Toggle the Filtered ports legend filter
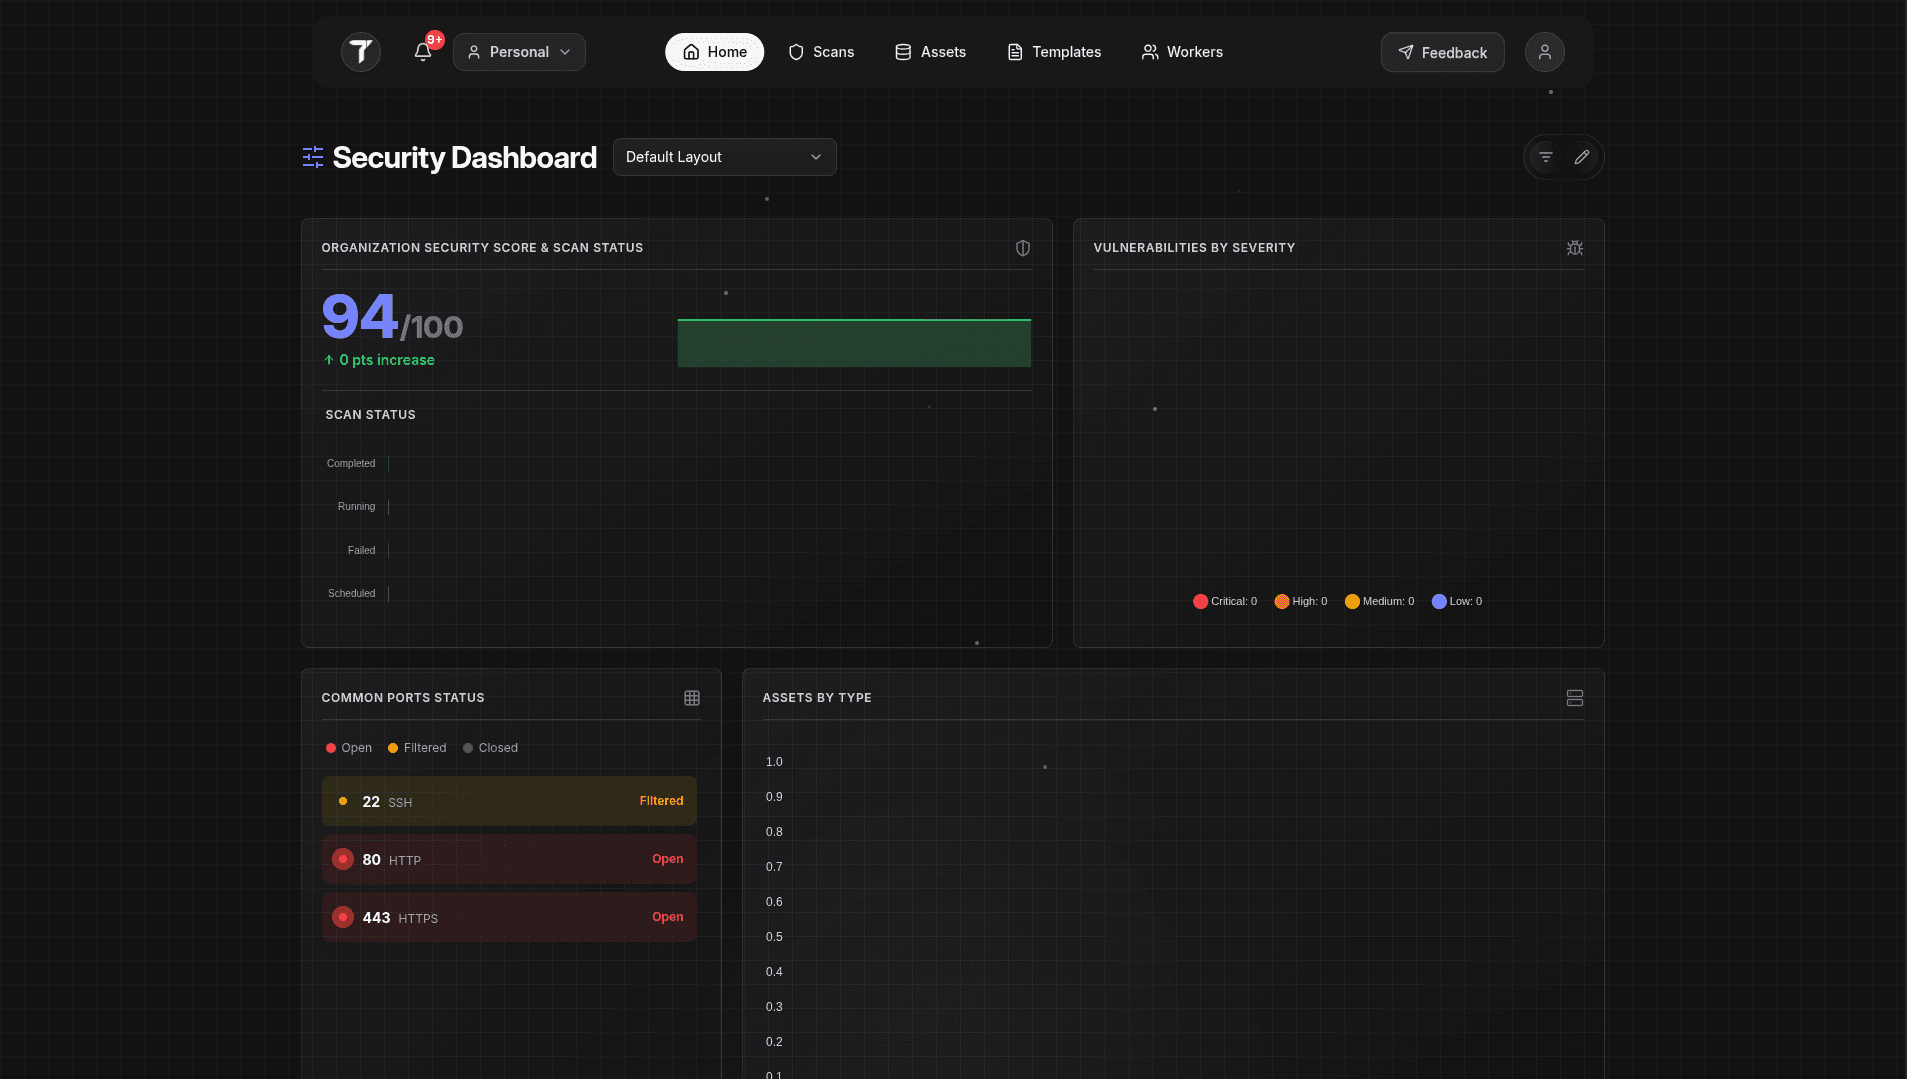1907x1079 pixels. (417, 748)
